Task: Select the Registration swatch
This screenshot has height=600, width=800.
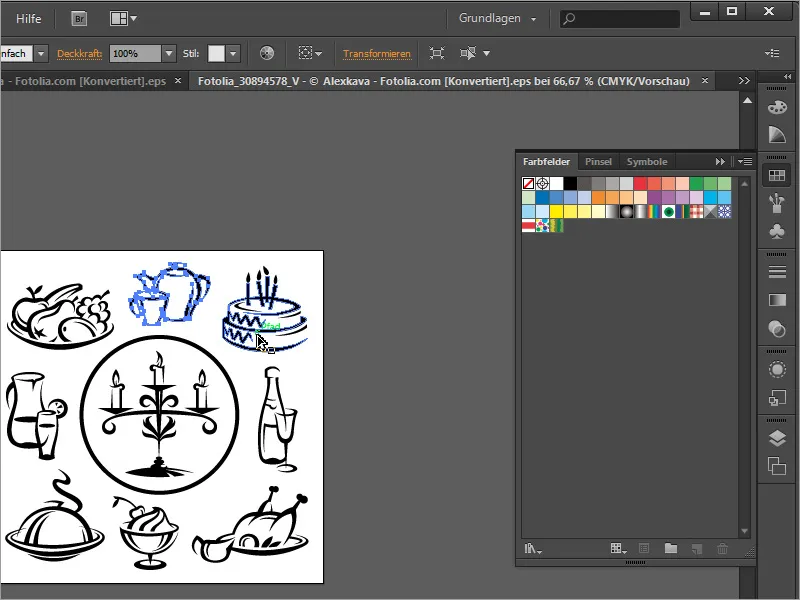Action: click(542, 183)
